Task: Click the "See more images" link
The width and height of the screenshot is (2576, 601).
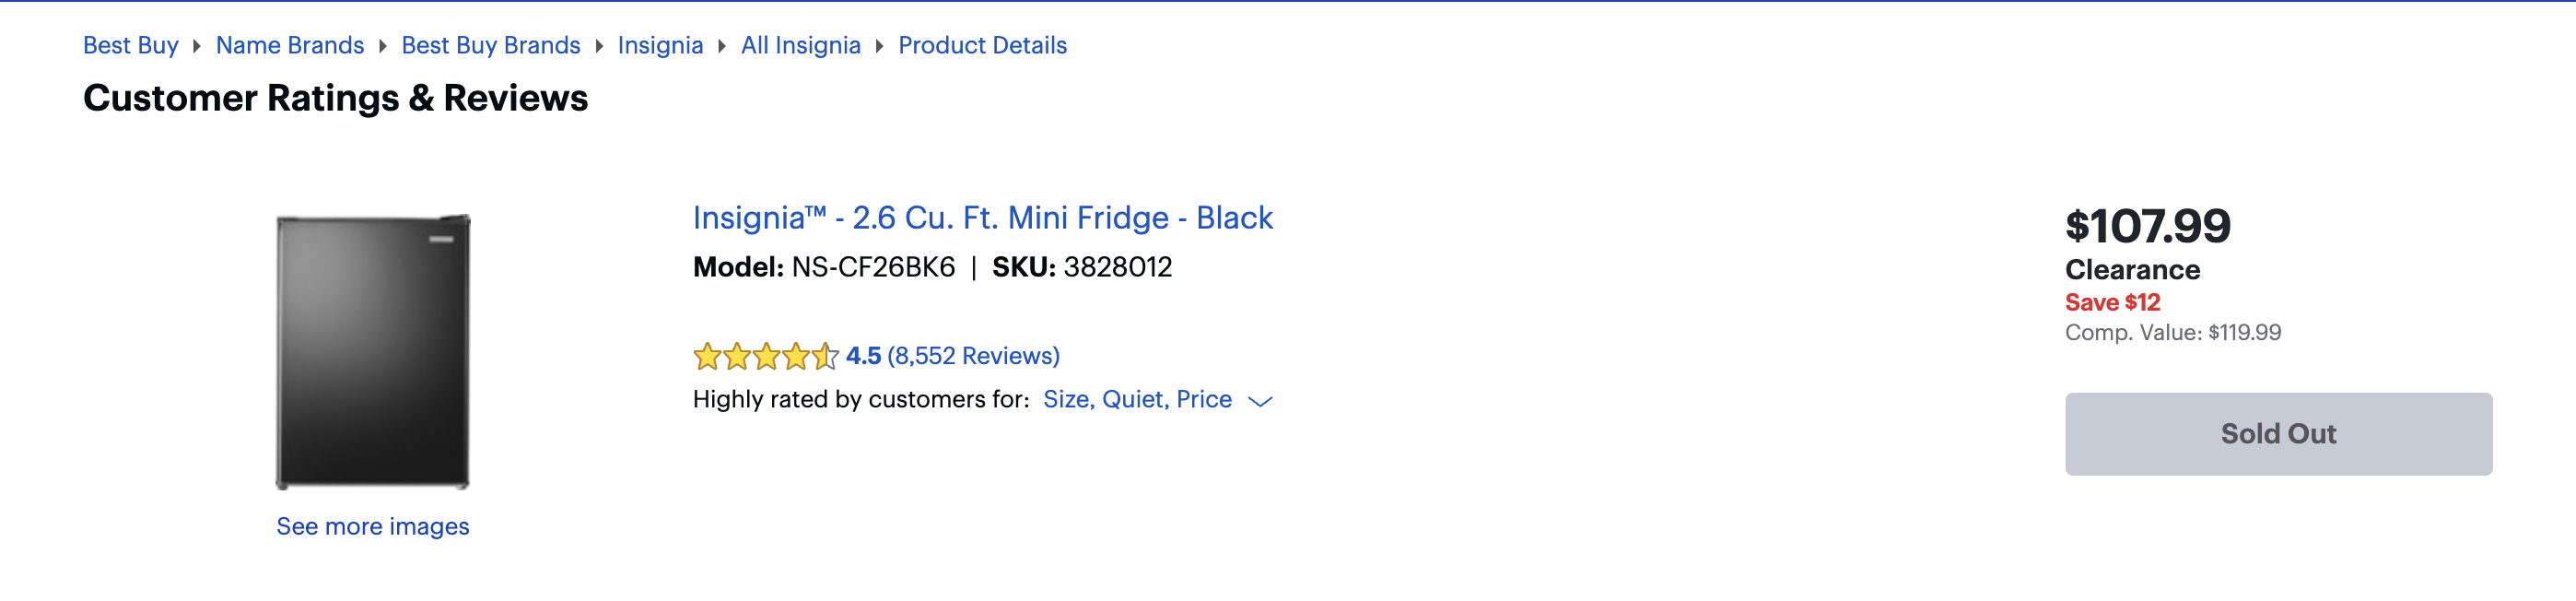Action: point(373,527)
